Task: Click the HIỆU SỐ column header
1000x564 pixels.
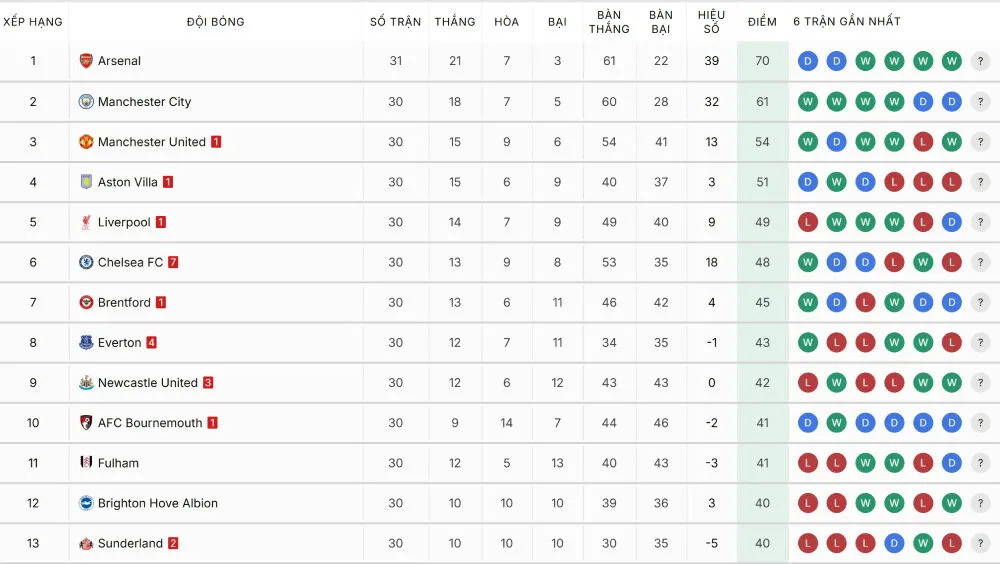Action: [x=711, y=22]
